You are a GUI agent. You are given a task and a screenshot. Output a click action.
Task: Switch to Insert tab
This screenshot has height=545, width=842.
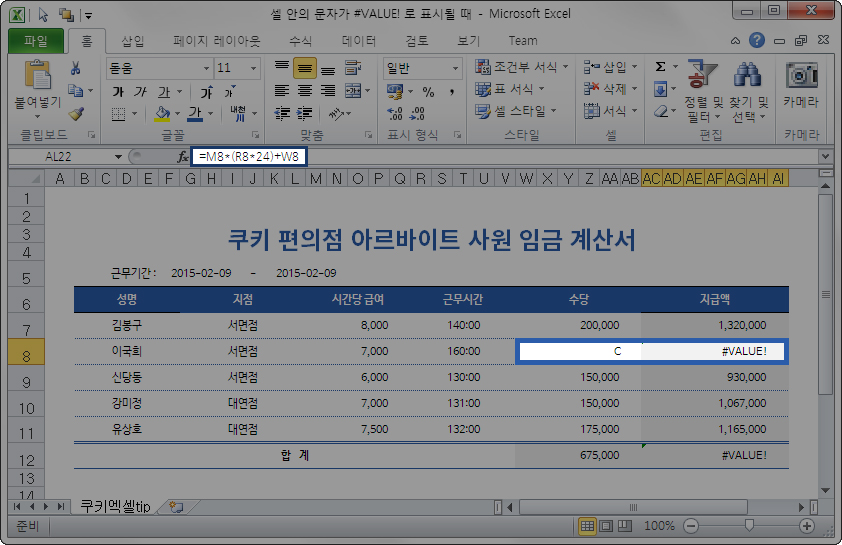[x=132, y=41]
